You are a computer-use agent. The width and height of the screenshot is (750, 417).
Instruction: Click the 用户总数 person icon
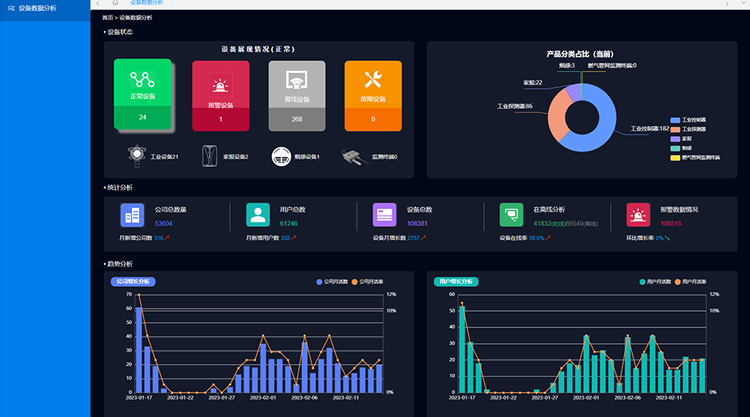pos(258,214)
